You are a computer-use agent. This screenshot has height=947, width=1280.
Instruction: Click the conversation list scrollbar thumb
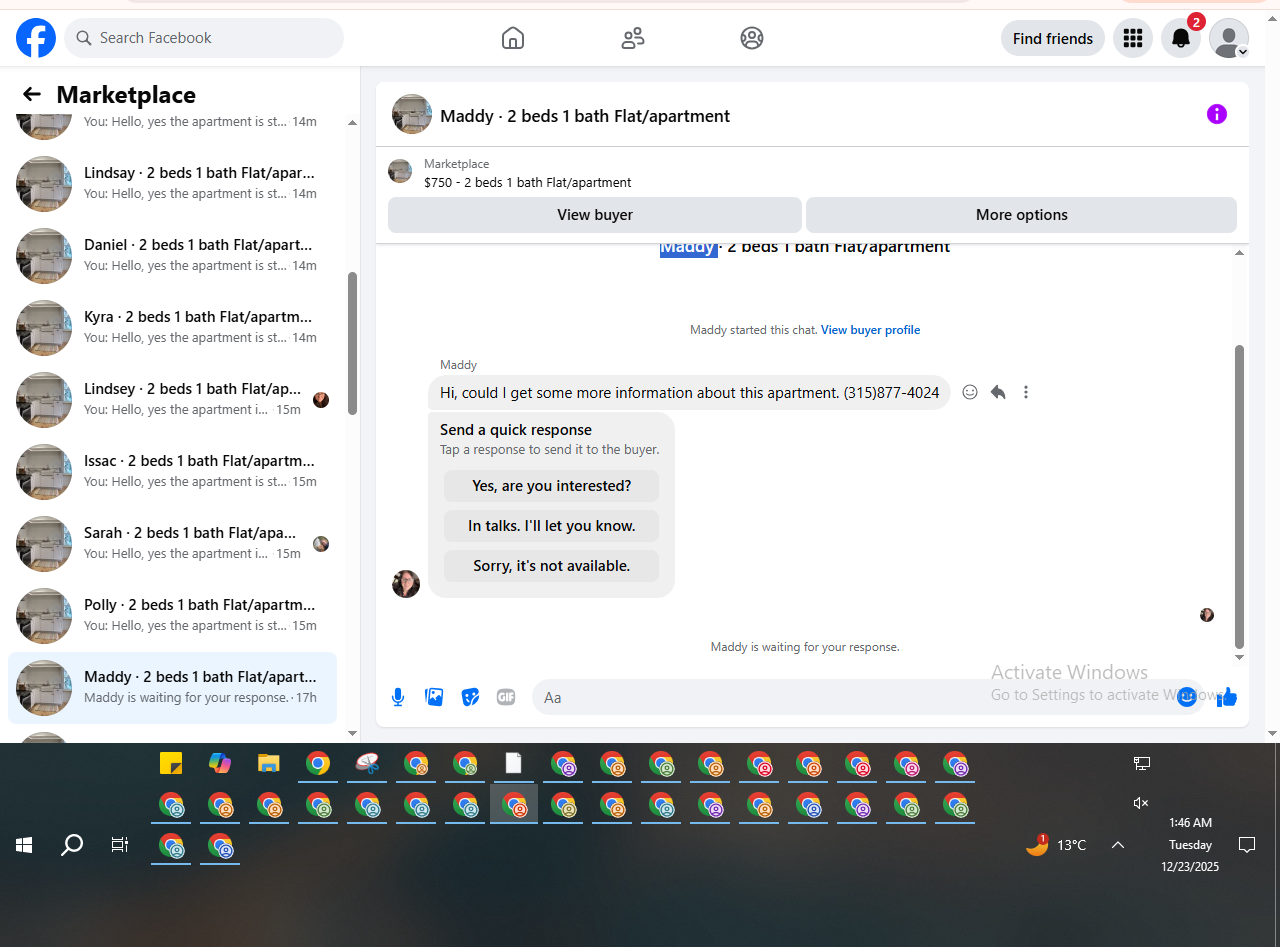pyautogui.click(x=352, y=343)
